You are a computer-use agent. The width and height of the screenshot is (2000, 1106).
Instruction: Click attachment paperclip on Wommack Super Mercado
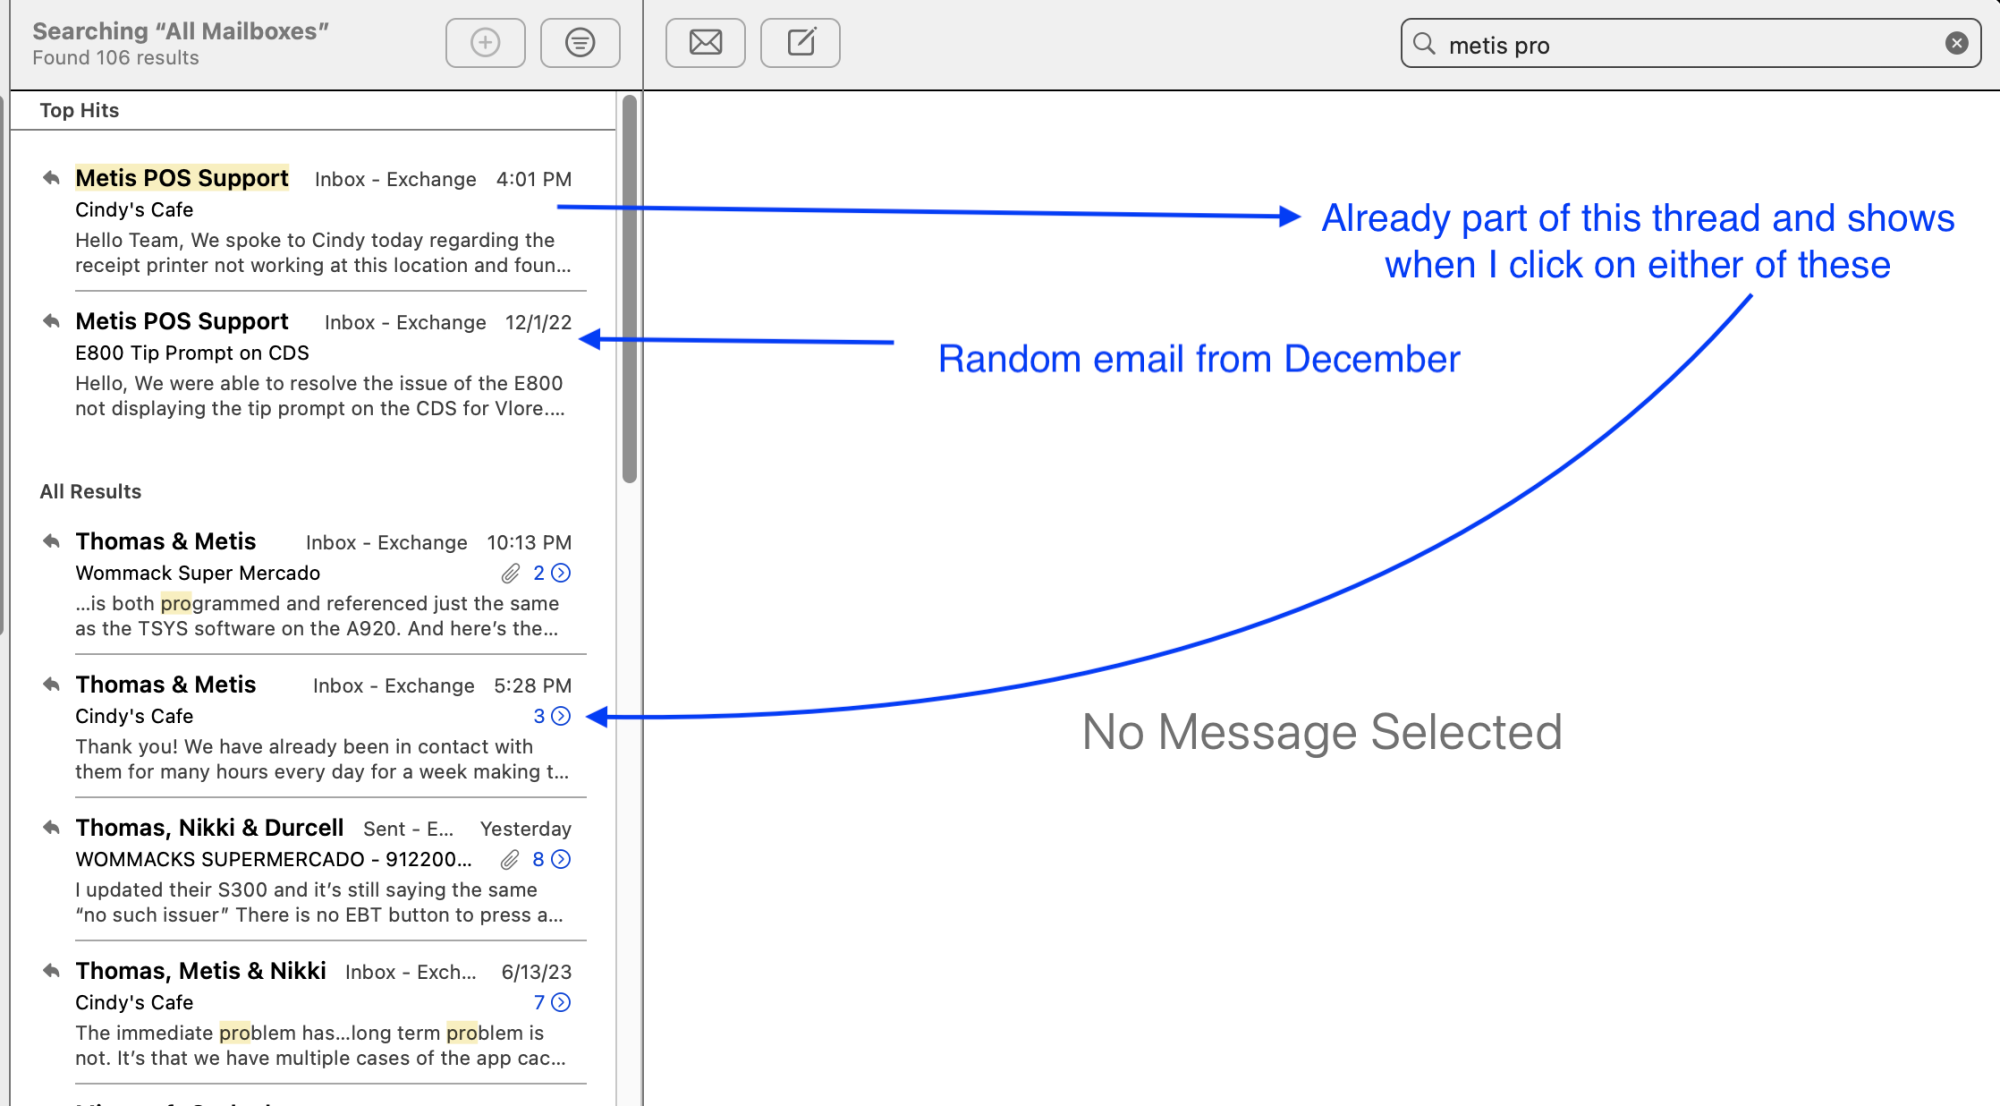pos(511,573)
